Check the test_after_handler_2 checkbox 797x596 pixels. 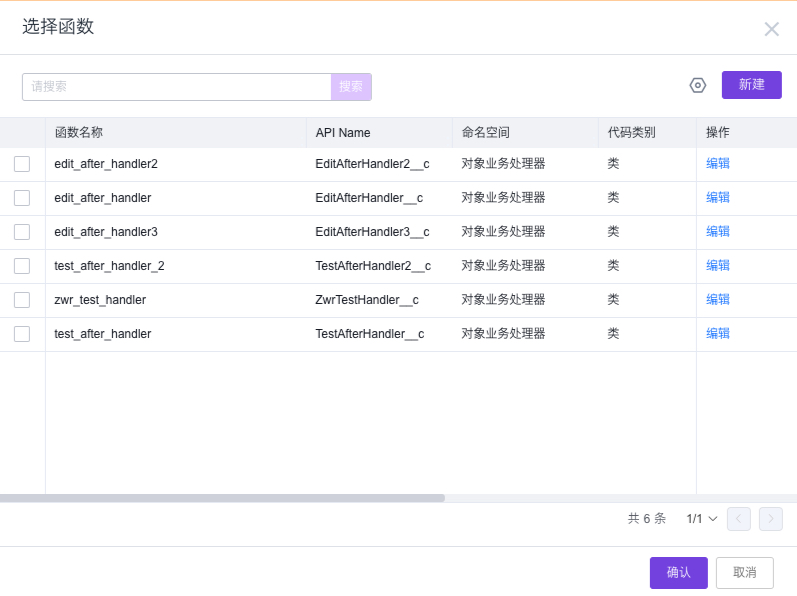tap(22, 266)
